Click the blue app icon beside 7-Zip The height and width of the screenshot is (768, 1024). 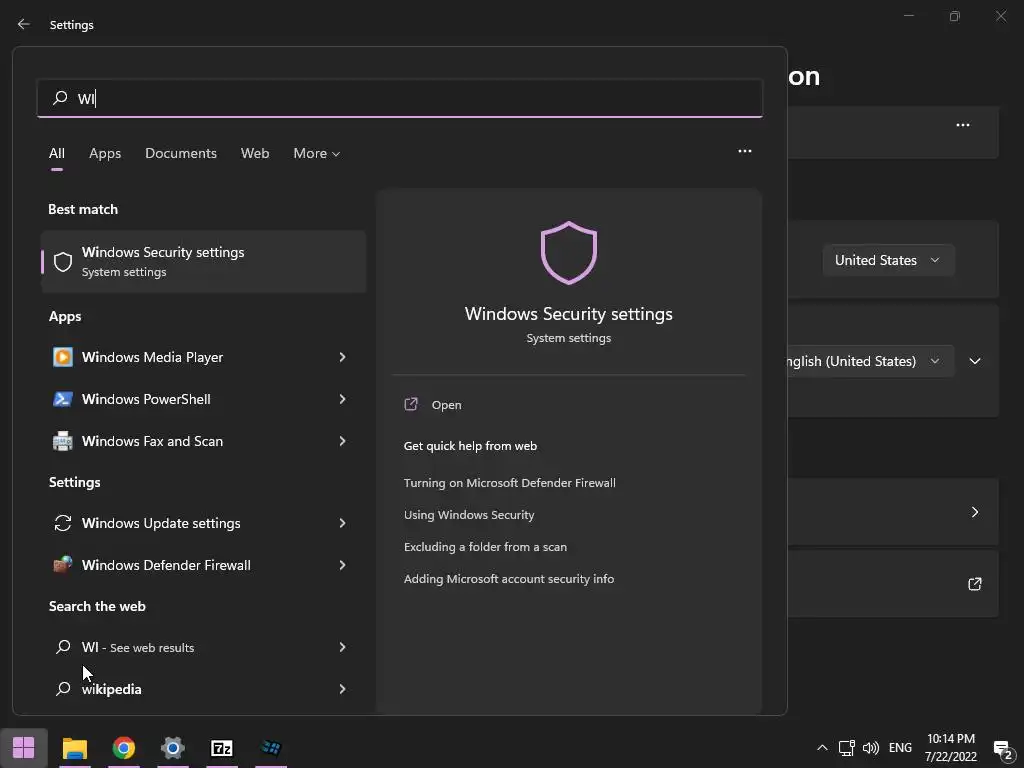coord(270,748)
